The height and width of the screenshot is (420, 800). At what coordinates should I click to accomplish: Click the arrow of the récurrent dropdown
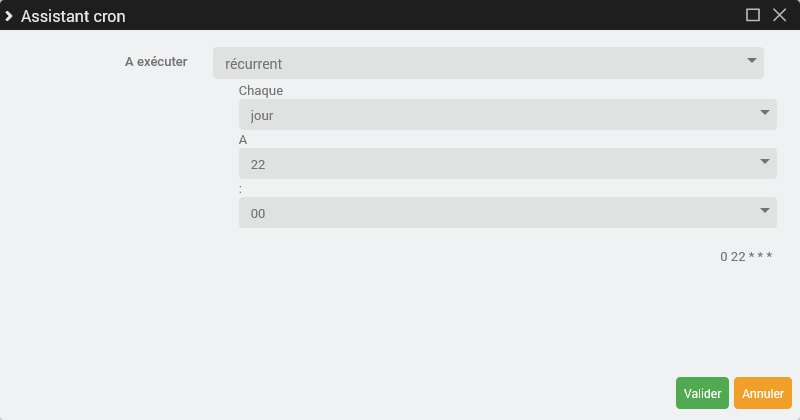tap(752, 62)
